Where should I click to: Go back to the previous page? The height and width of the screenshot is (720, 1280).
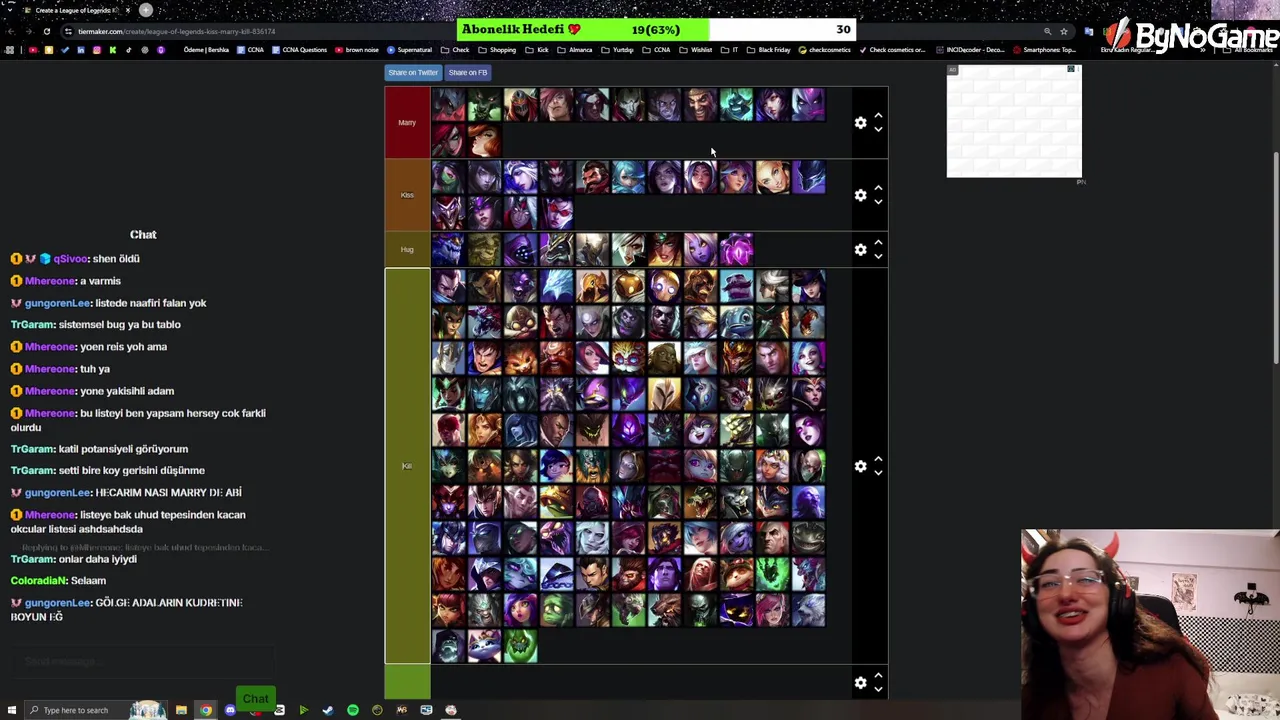pyautogui.click(x=10, y=31)
